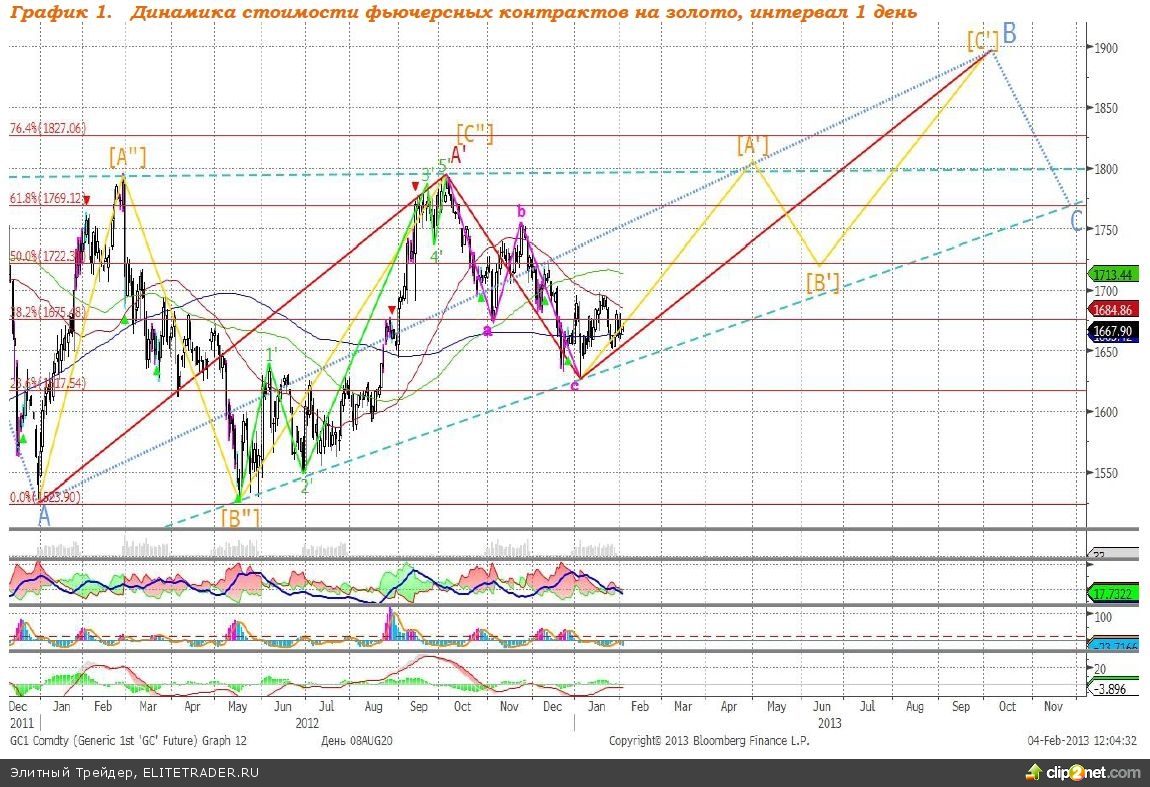Click the red 1684.86 price tag

click(1111, 310)
